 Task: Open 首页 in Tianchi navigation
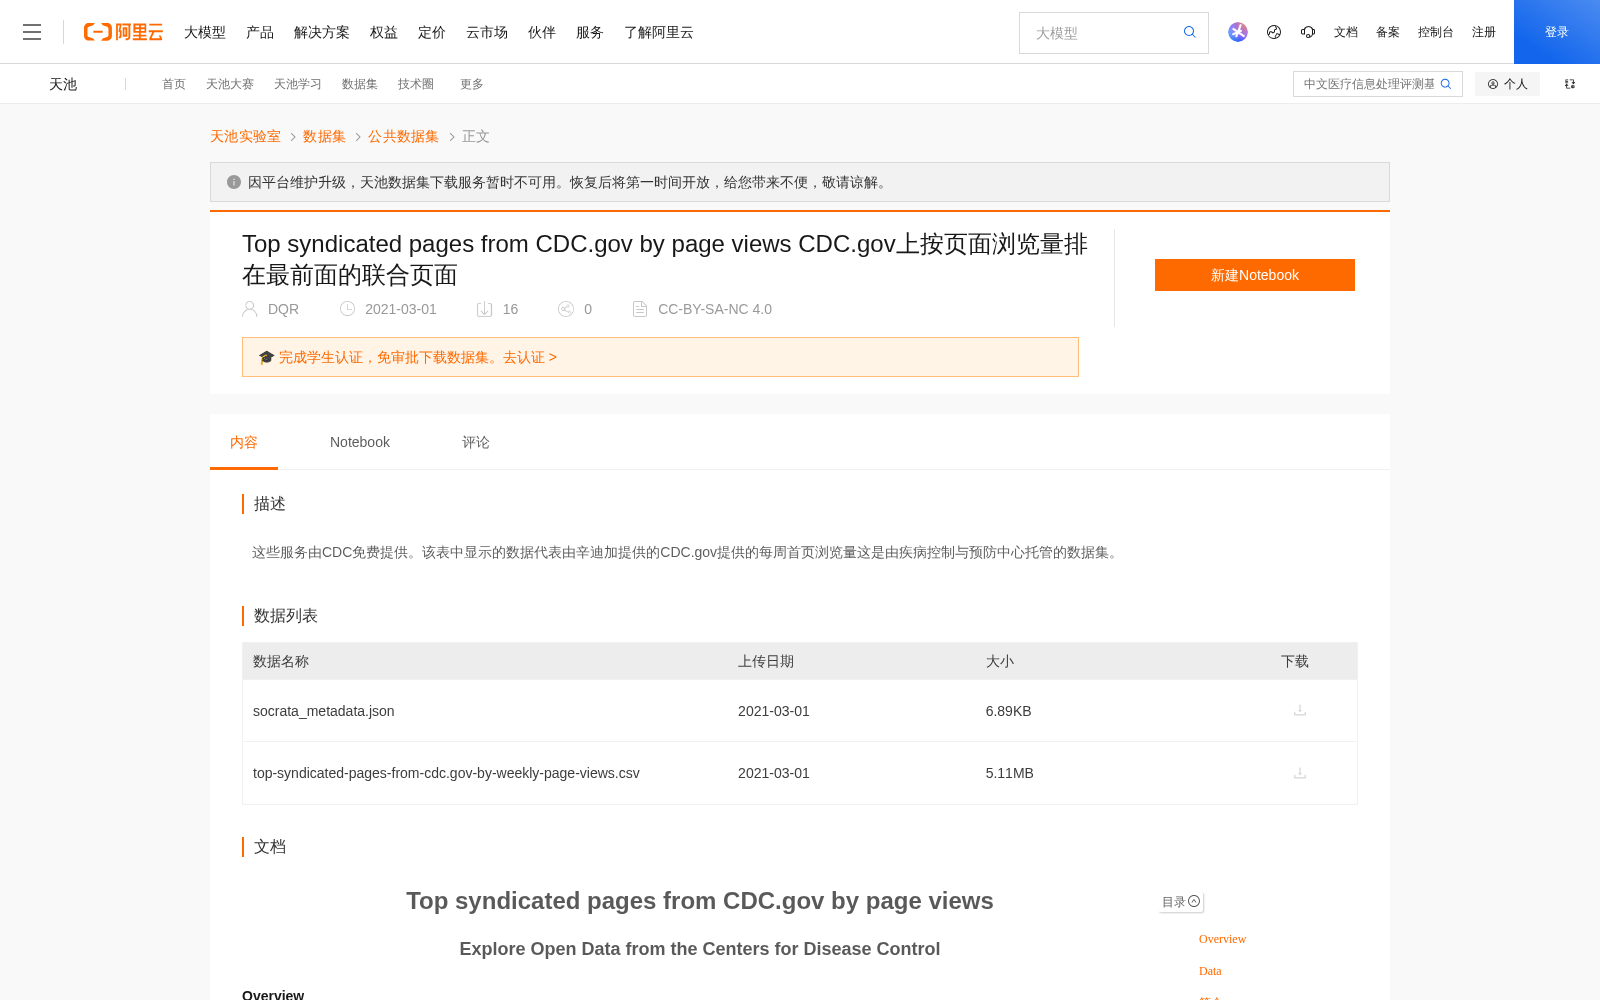click(174, 84)
